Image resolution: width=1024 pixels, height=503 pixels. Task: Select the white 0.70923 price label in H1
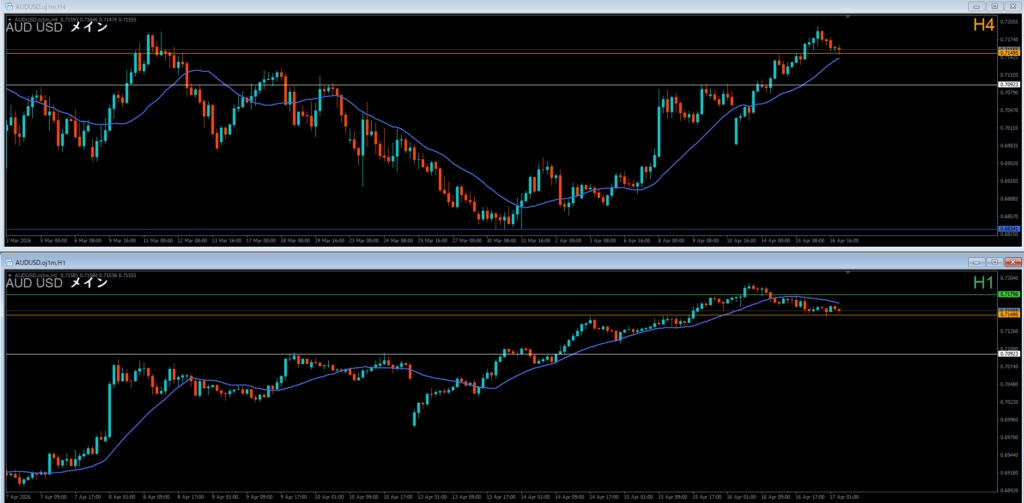(x=1008, y=353)
